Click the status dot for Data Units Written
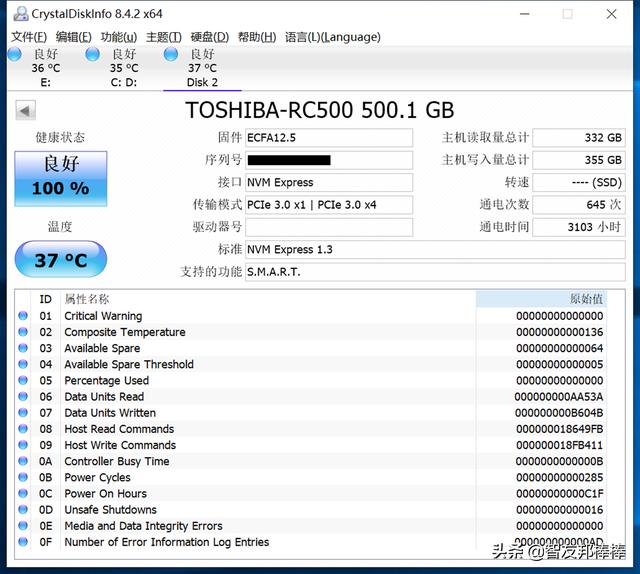This screenshot has height=574, width=640. 23,412
